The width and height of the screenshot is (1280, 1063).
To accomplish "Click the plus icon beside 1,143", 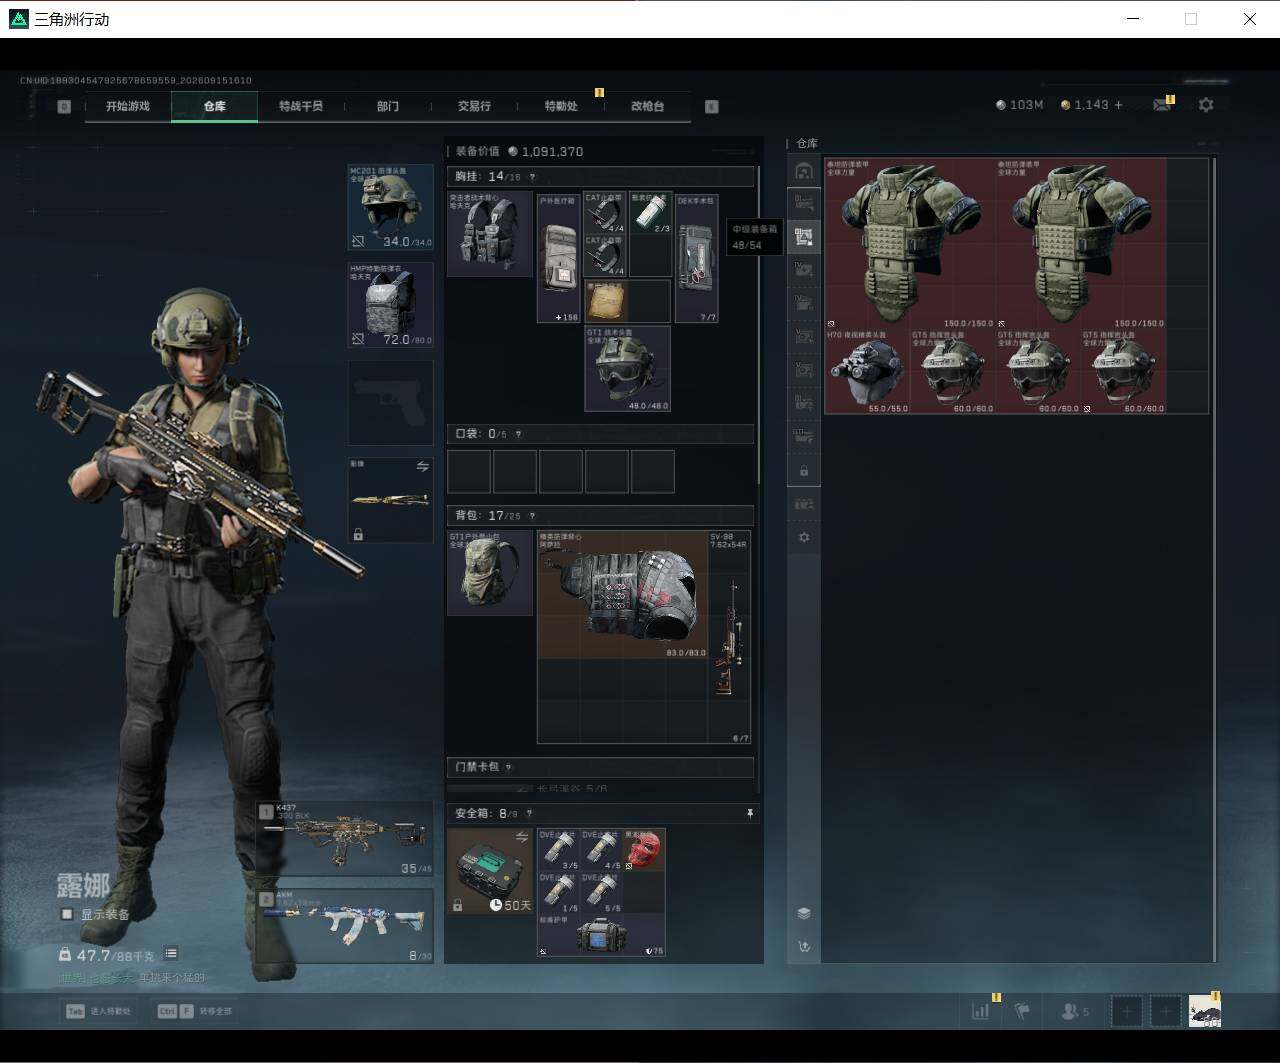I will 1118,105.
